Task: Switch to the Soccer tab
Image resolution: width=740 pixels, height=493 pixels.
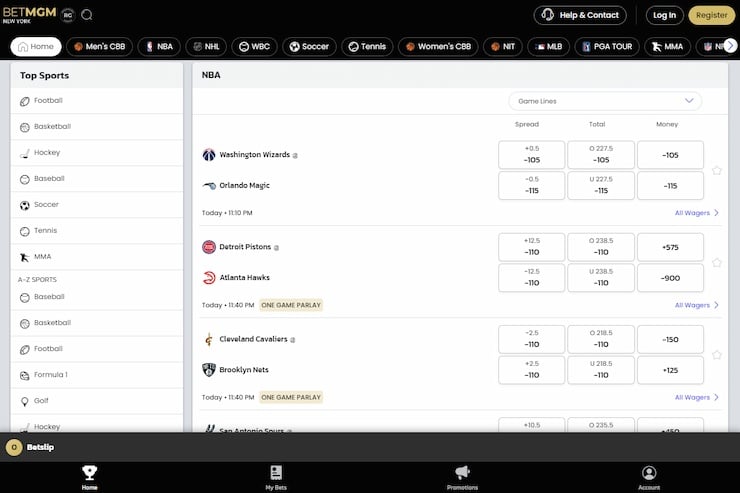Action: click(309, 47)
